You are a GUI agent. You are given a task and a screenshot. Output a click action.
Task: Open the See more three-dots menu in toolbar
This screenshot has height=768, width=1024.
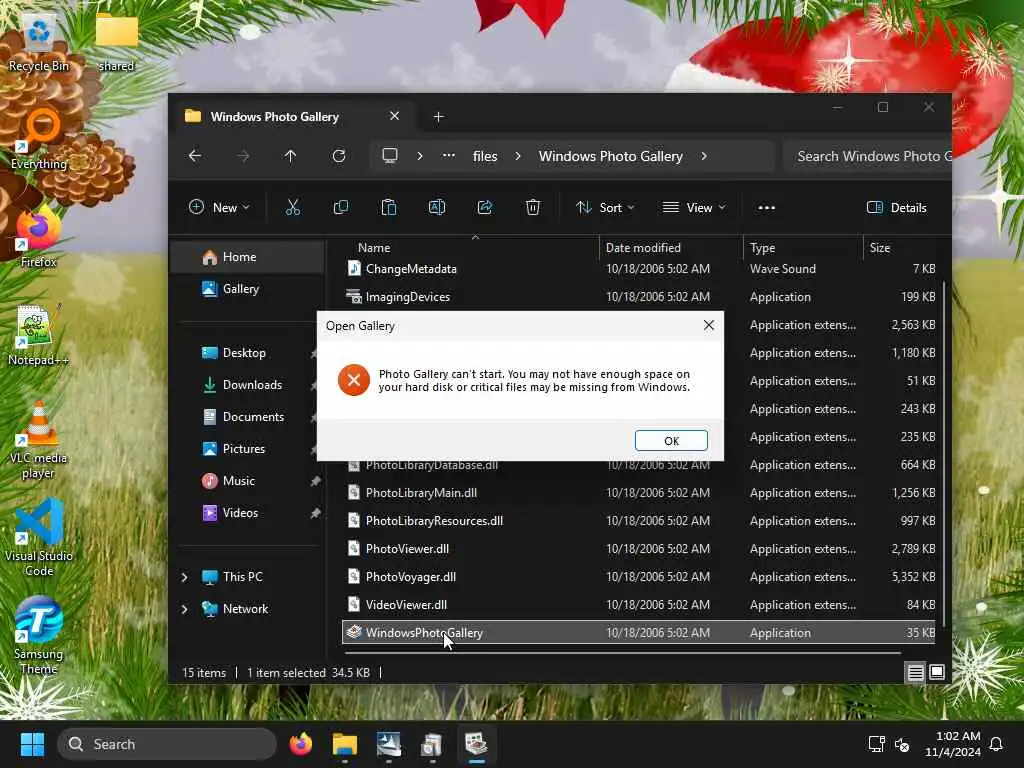767,208
